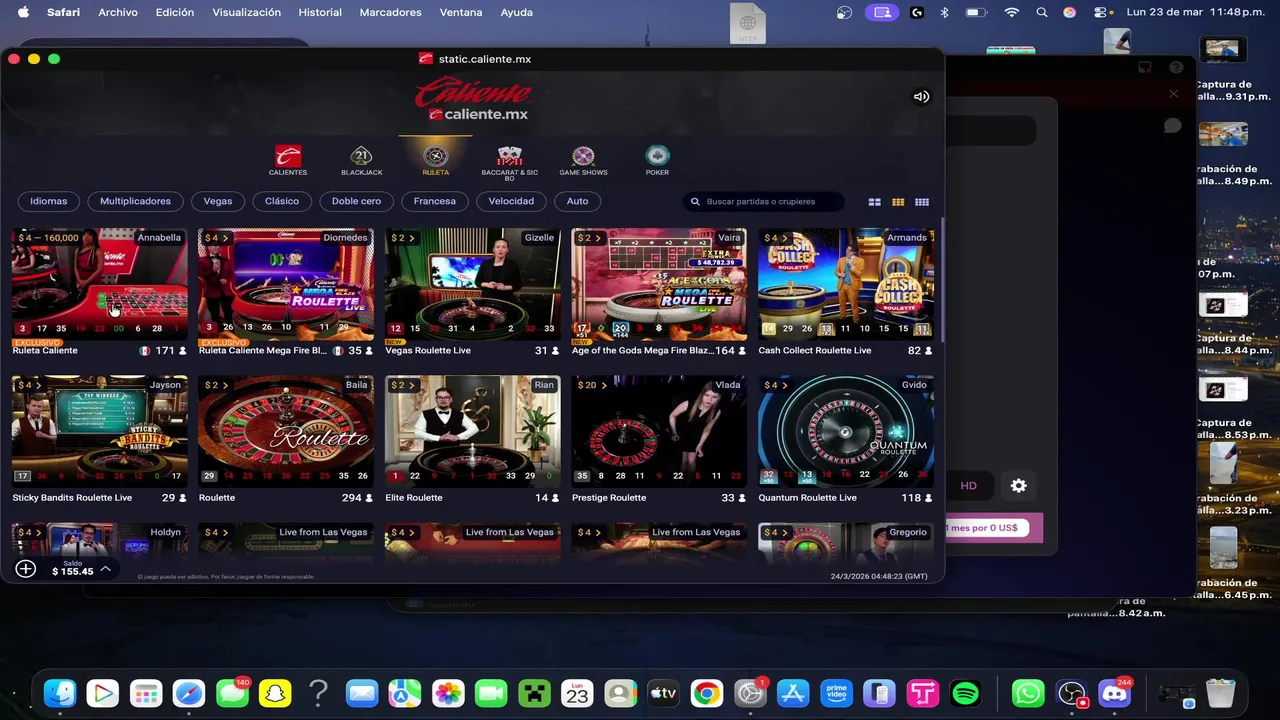Toggle the Vegas filter chip
Viewport: 1280px width, 720px height.
(218, 201)
